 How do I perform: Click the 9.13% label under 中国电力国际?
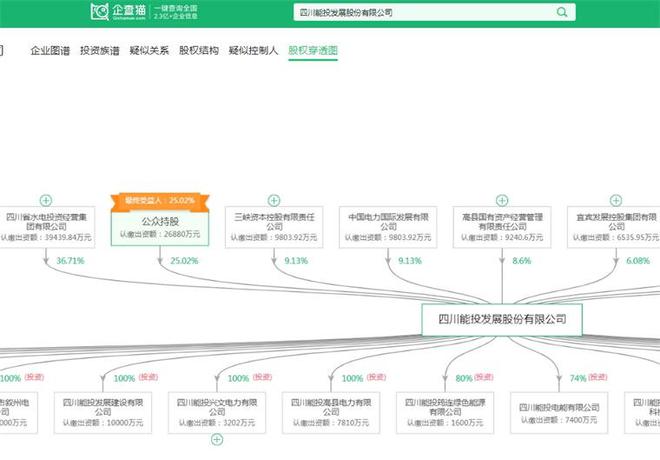[x=410, y=261]
